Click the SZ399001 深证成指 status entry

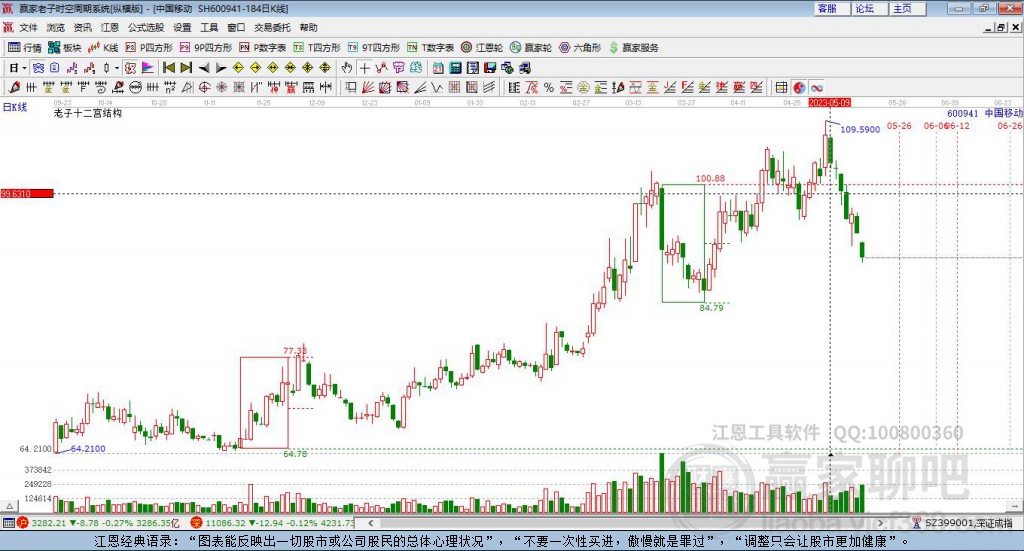pos(963,523)
